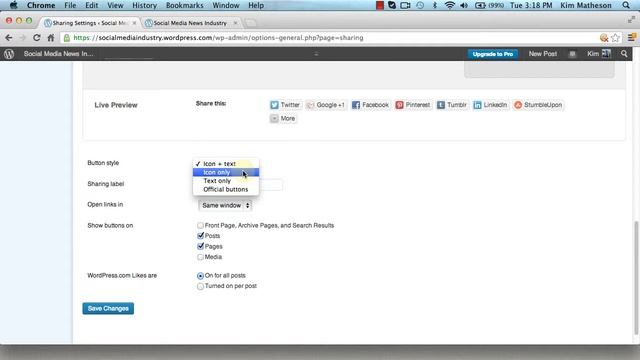This screenshot has height=360, width=640.
Task: Switch to the Sharing Settings tab
Action: click(90, 23)
